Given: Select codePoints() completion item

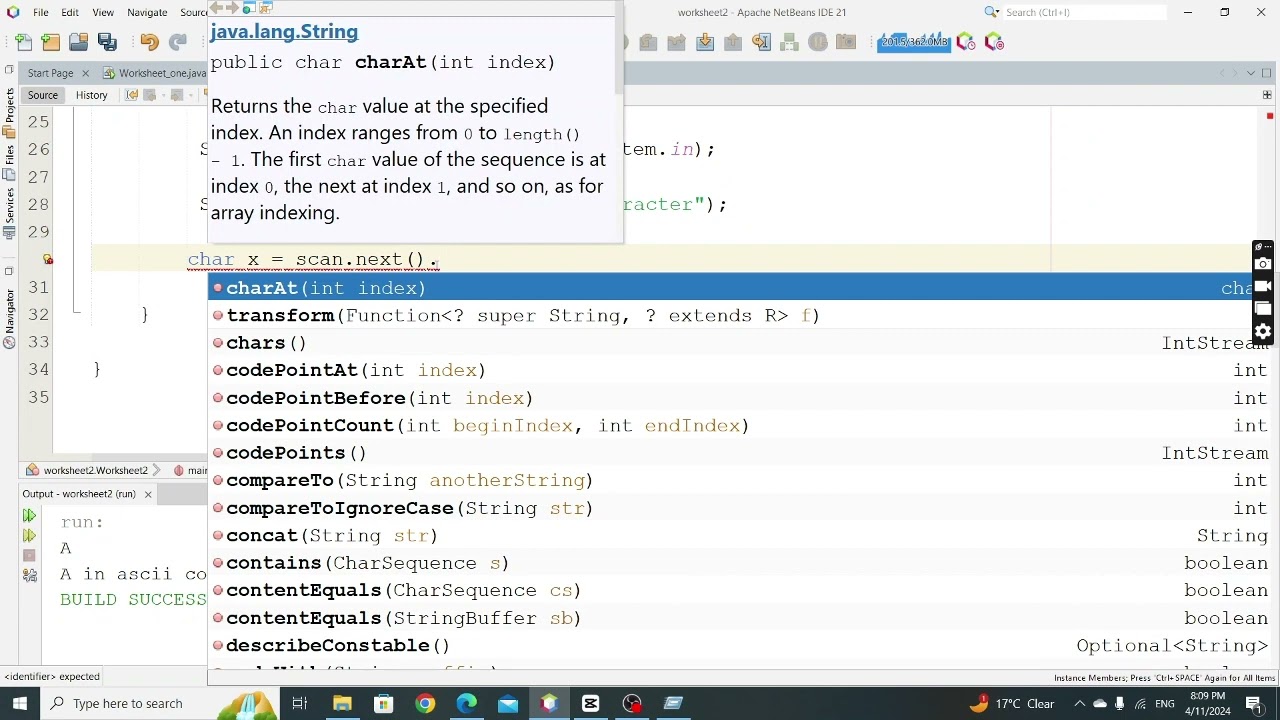Looking at the screenshot, I should click(x=740, y=453).
